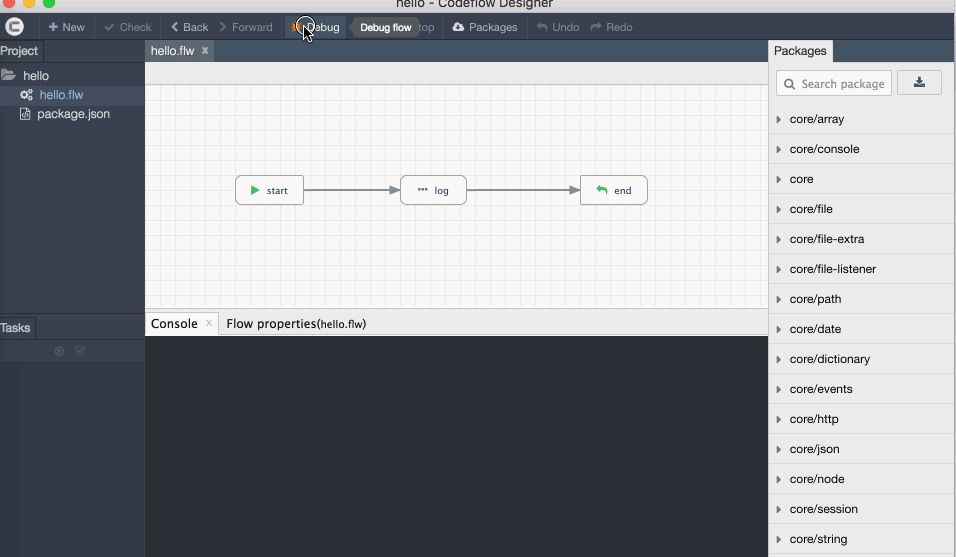Switch to the Console tab
This screenshot has width=956, height=557.
[174, 324]
